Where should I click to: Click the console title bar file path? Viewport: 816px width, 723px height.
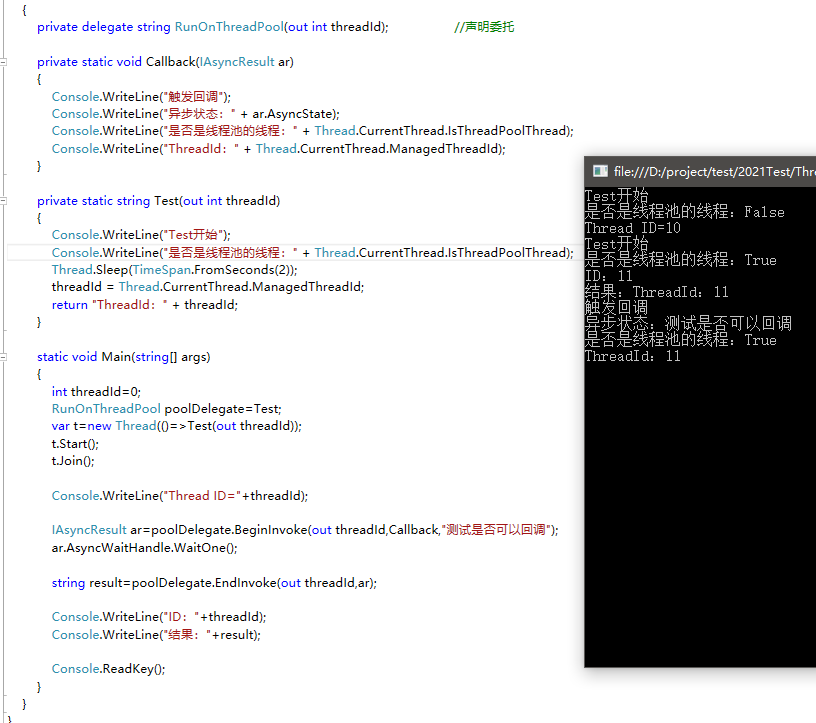tap(715, 172)
